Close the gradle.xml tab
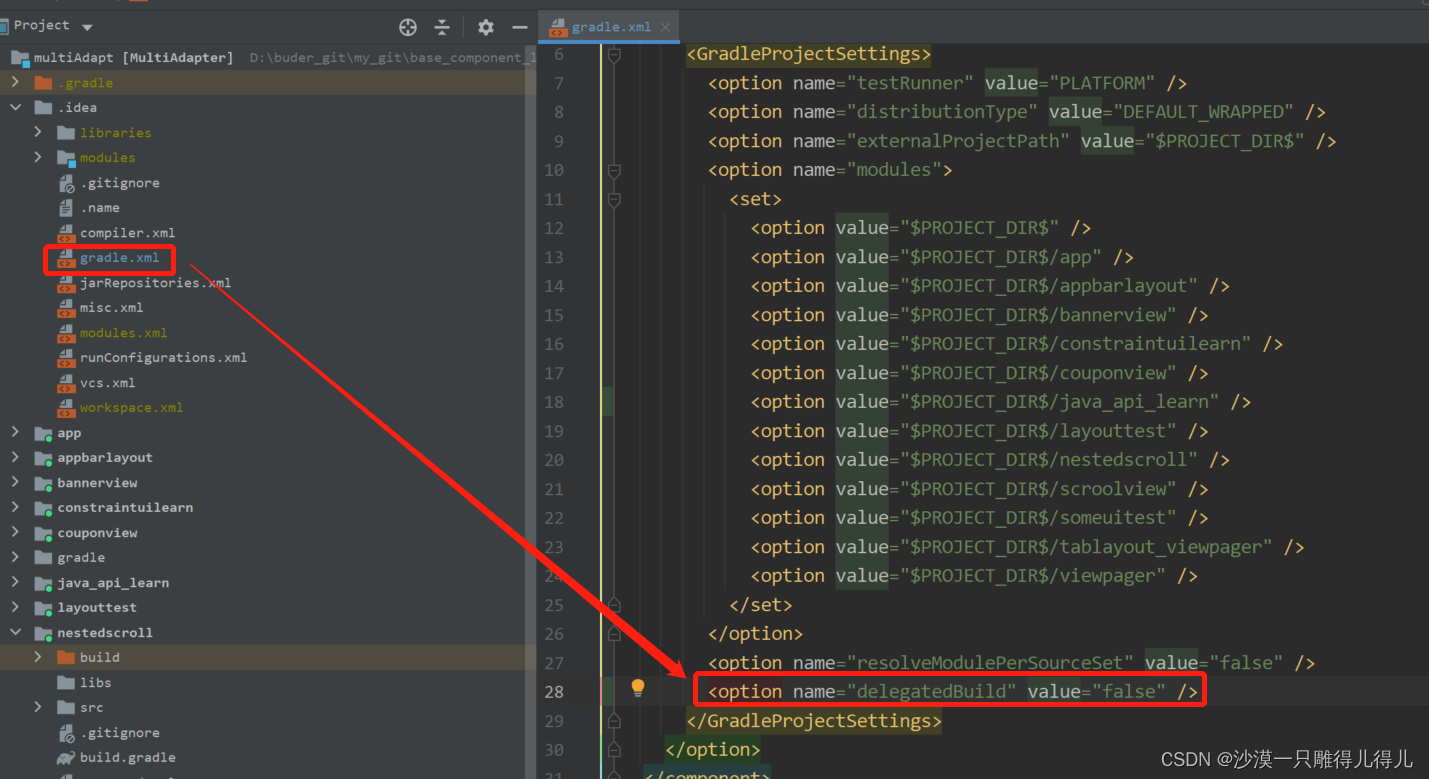 point(664,27)
